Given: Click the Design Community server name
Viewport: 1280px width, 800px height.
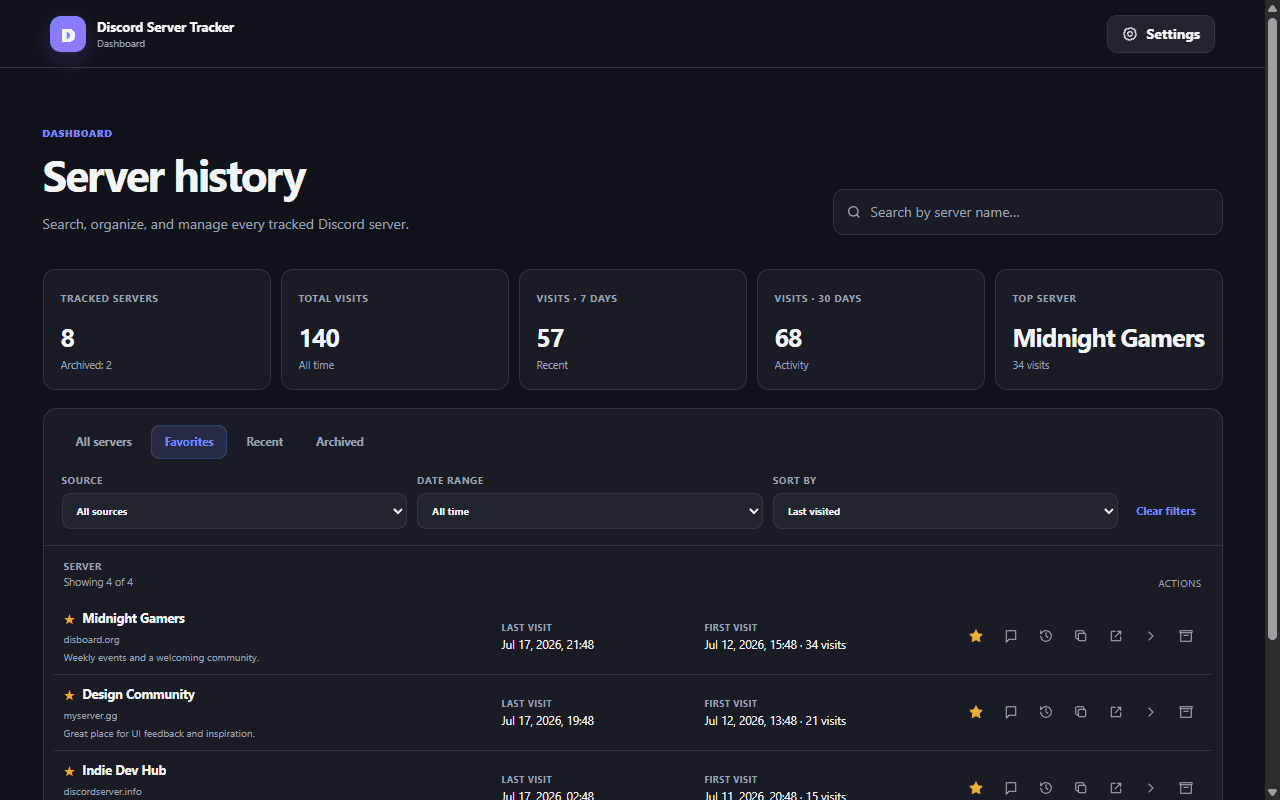Looking at the screenshot, I should [x=139, y=694].
